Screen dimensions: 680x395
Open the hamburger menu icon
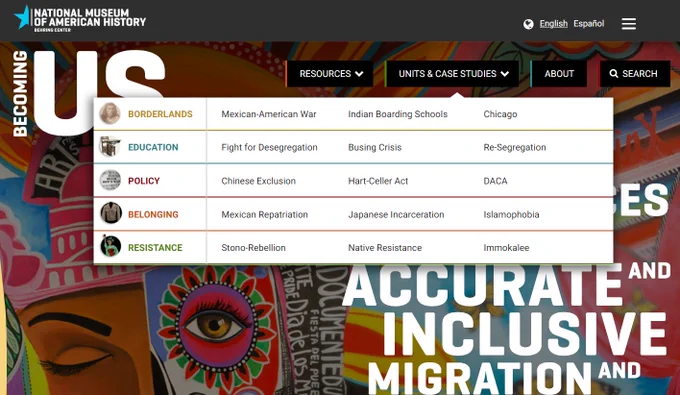[x=628, y=23]
